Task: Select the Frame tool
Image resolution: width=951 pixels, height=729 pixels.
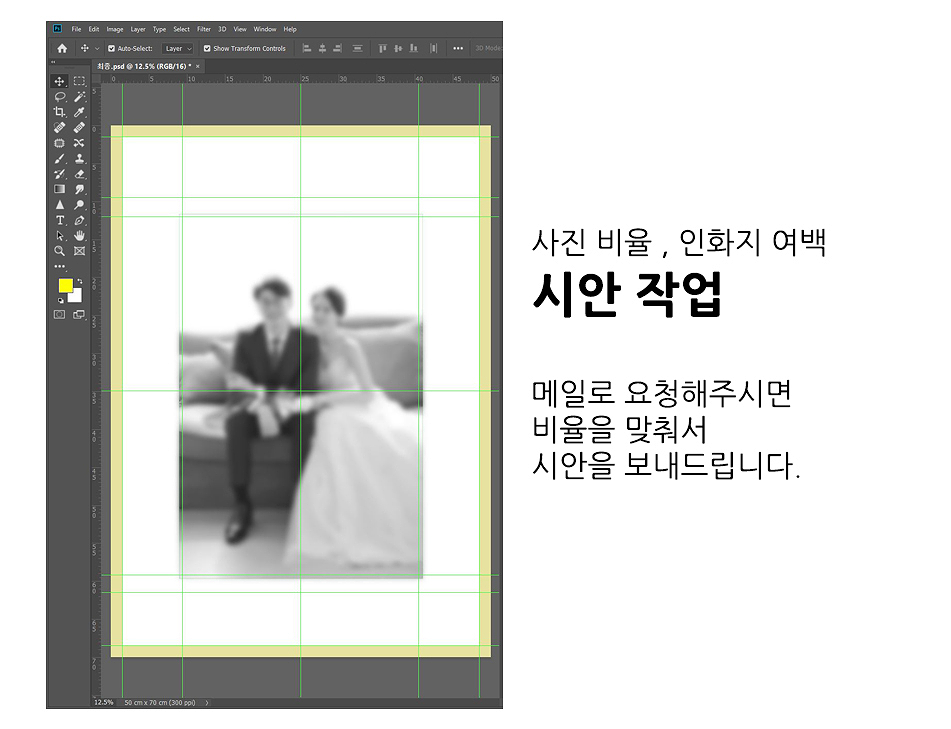Action: pos(79,250)
